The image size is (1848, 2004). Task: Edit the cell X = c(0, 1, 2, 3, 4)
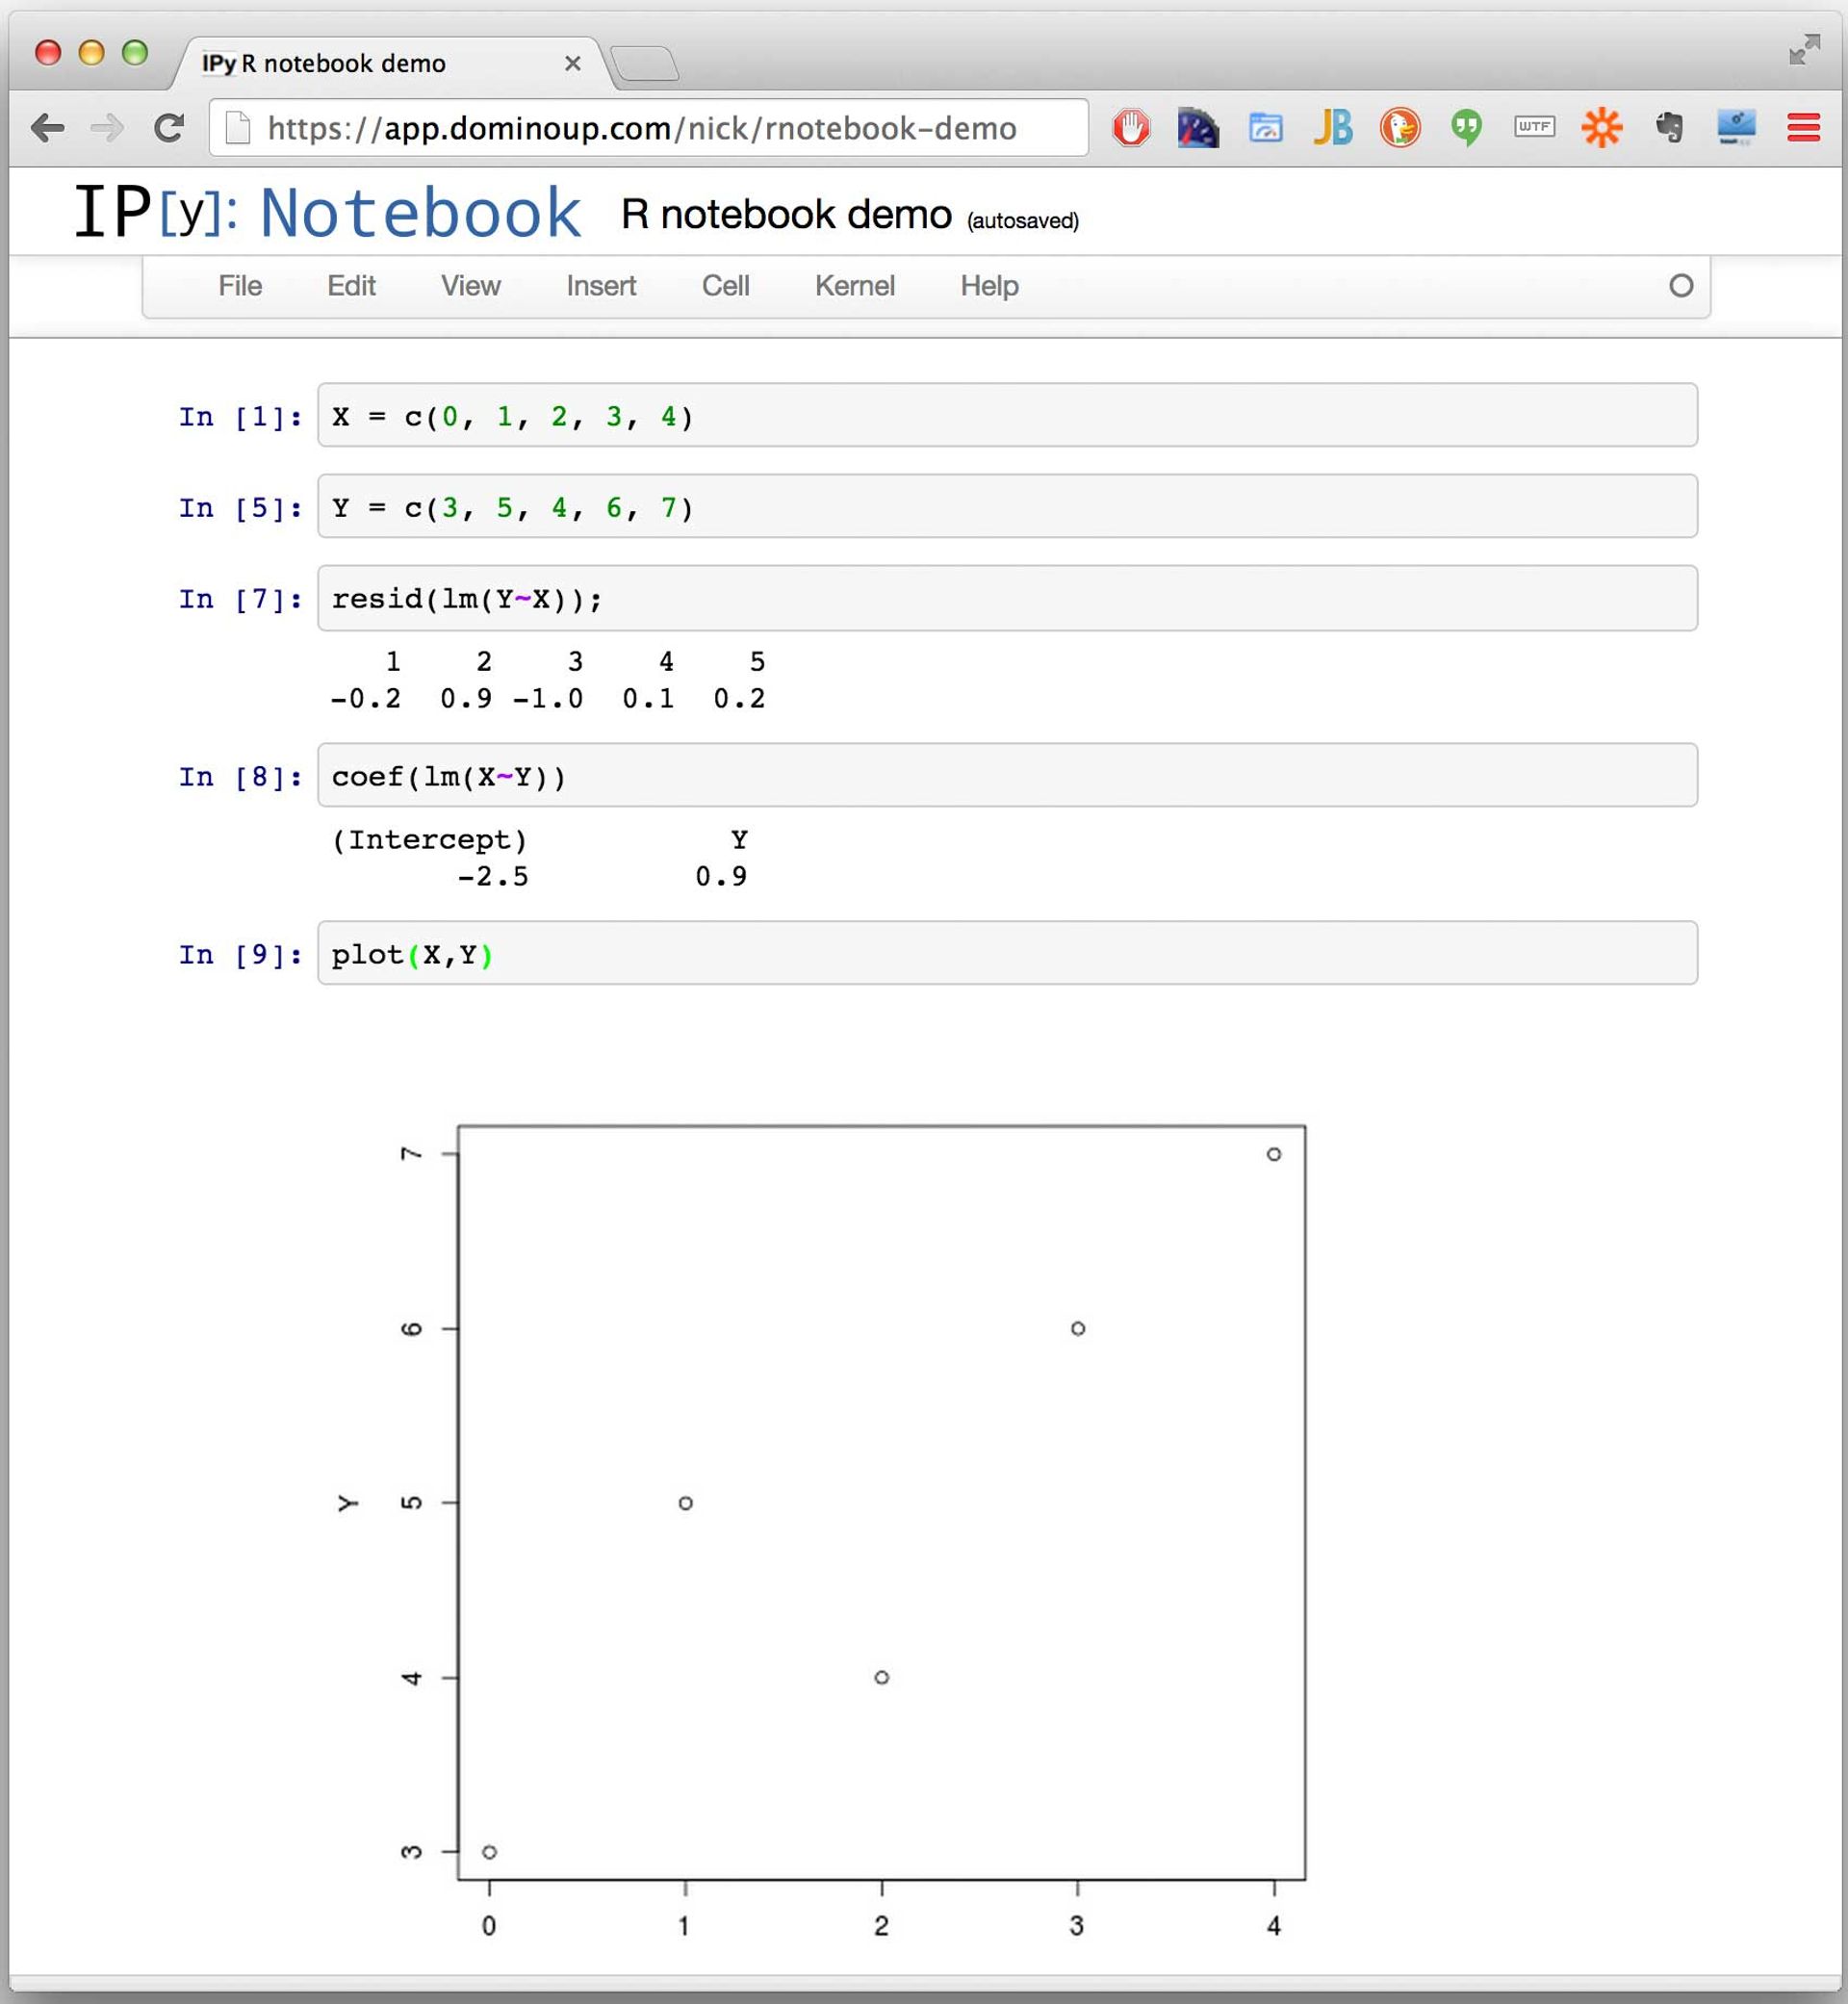pos(1007,415)
